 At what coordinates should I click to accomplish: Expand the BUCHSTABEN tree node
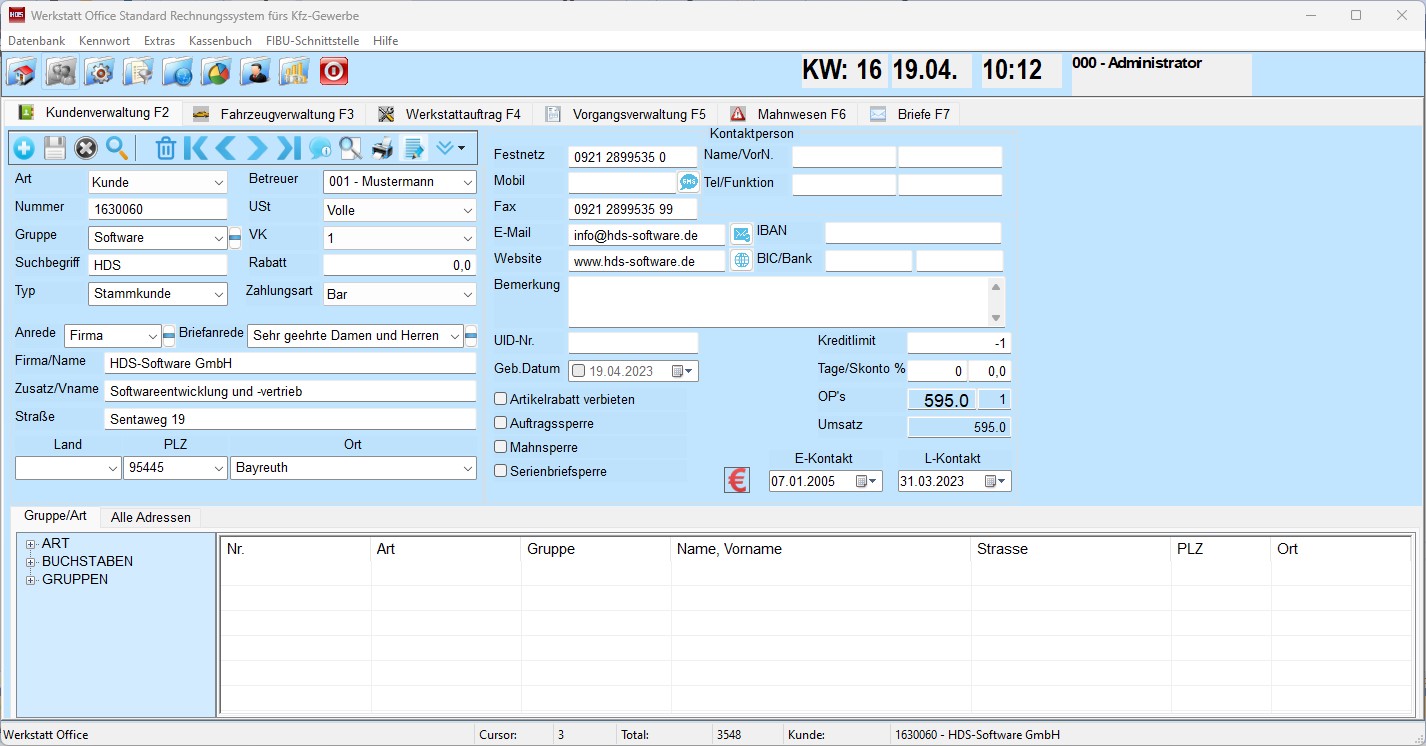pyautogui.click(x=31, y=562)
